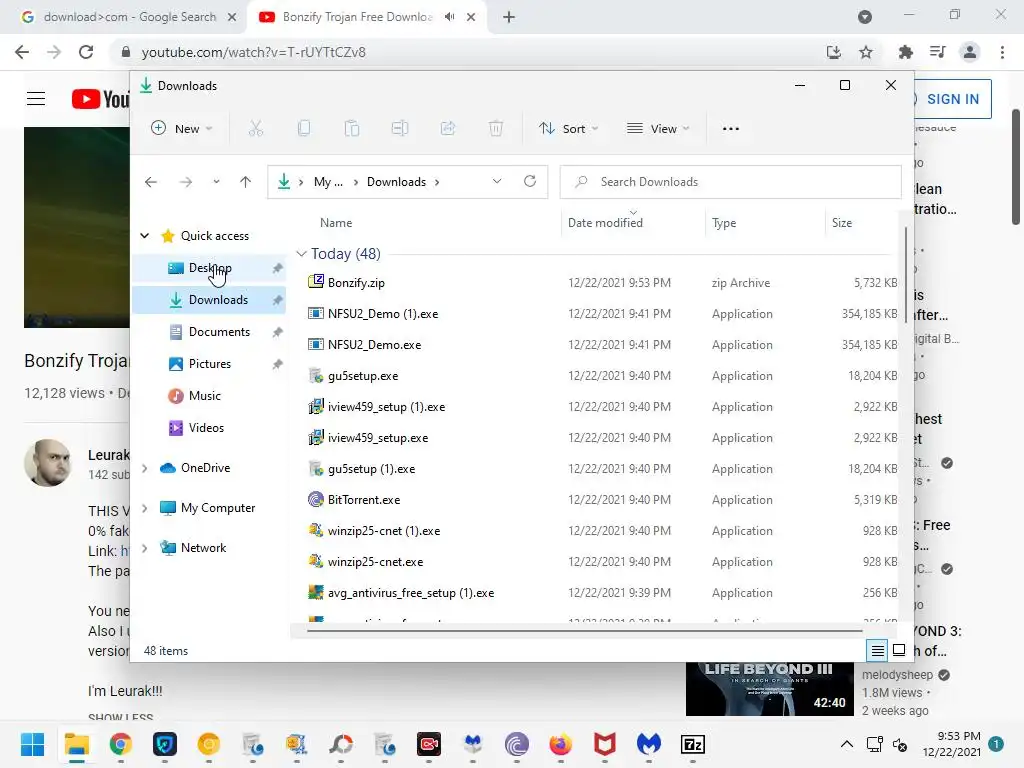Open Life Beyond III video thumbnail
1024x768 pixels.
tap(769, 689)
